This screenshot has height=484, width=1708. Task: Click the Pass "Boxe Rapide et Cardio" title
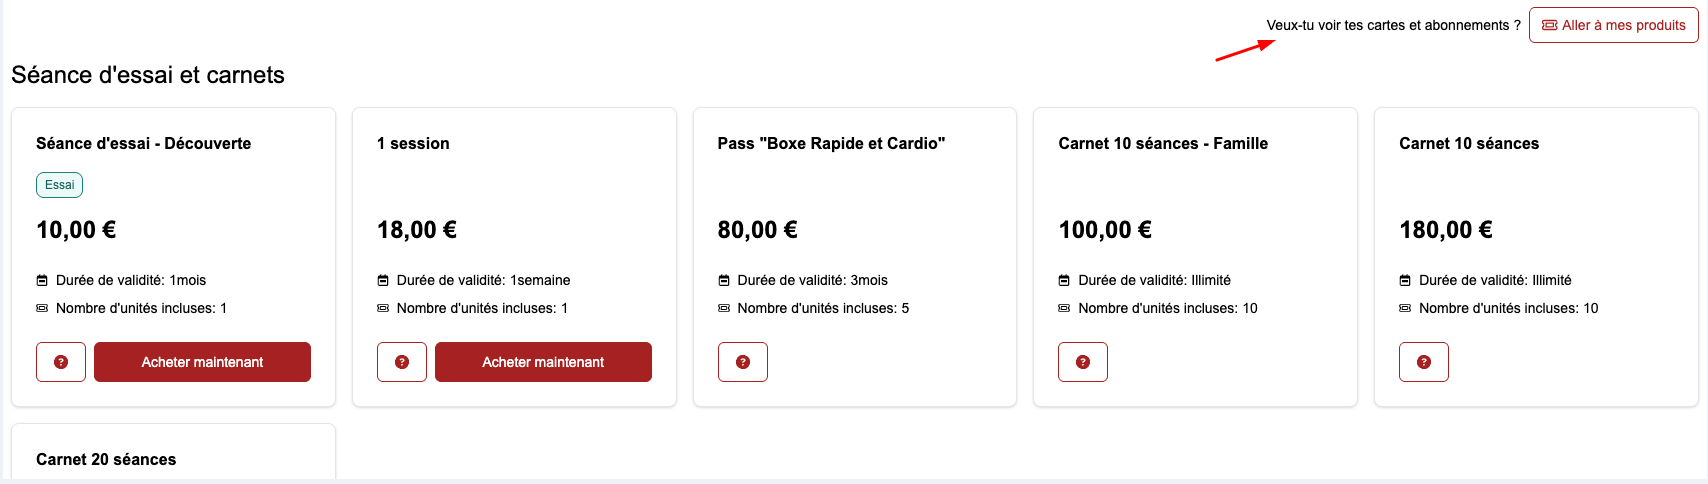[831, 143]
